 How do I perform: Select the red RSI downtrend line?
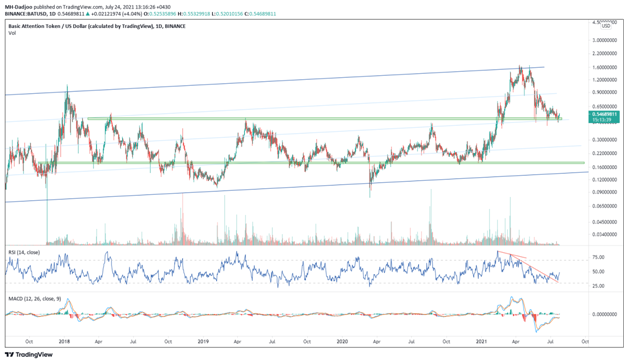click(x=528, y=266)
